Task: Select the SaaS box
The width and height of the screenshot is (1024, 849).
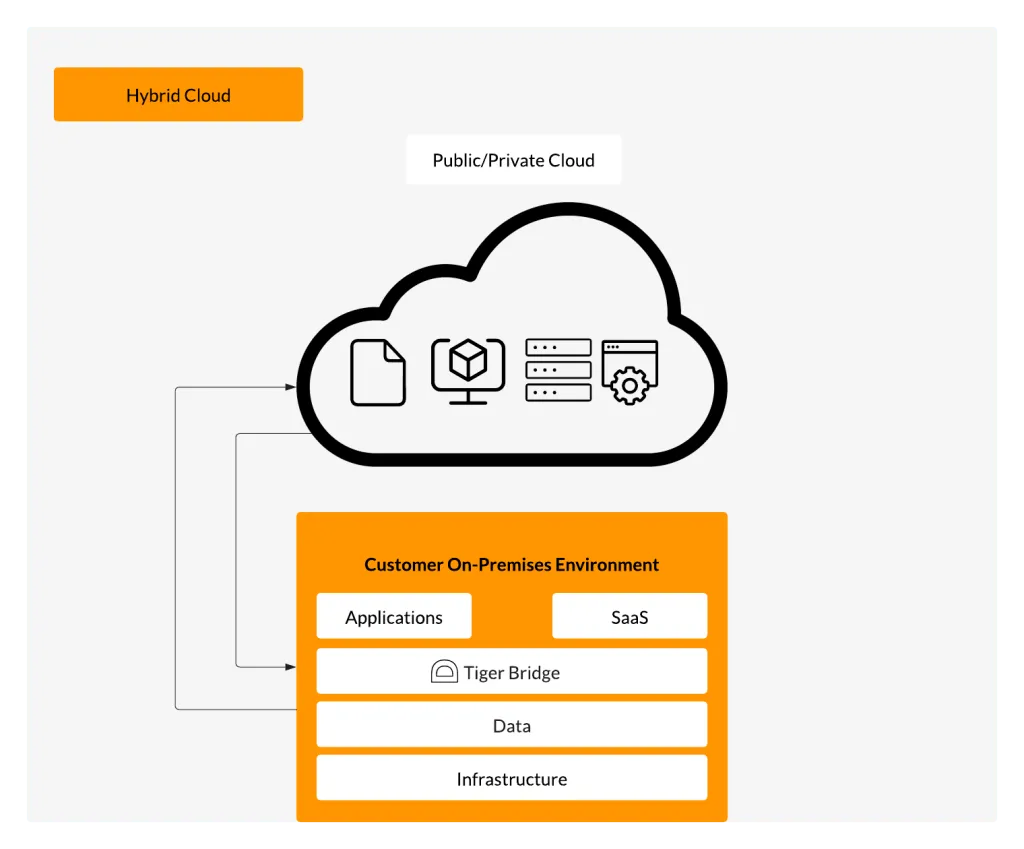Action: [630, 617]
